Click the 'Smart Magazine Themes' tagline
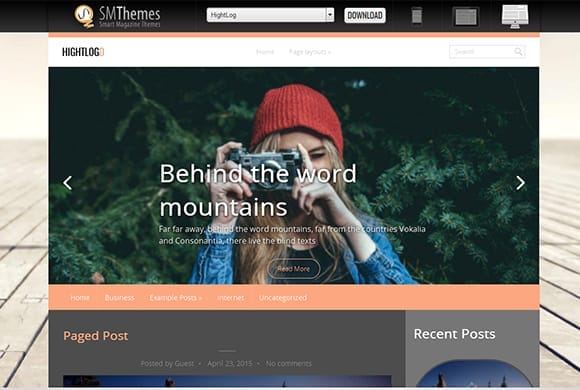The width and height of the screenshot is (580, 390). tap(130, 24)
